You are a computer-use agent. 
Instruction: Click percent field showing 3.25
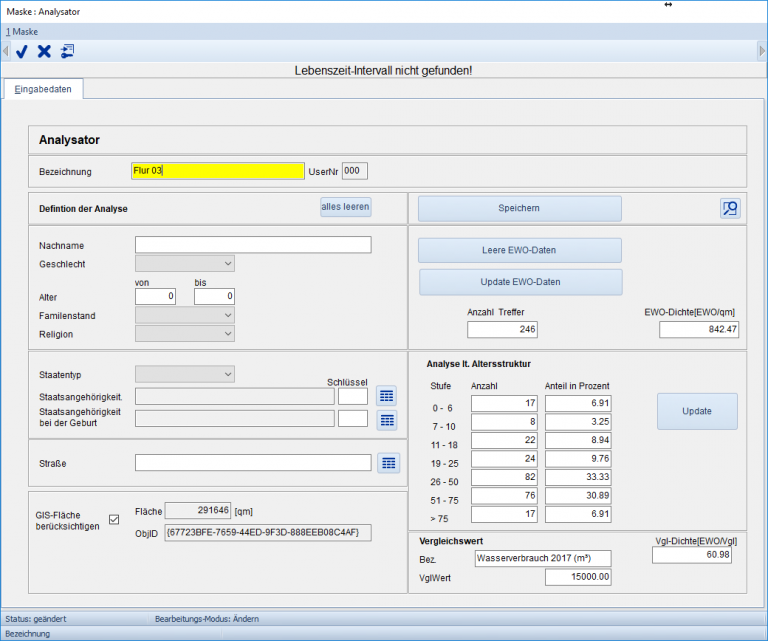pos(578,422)
